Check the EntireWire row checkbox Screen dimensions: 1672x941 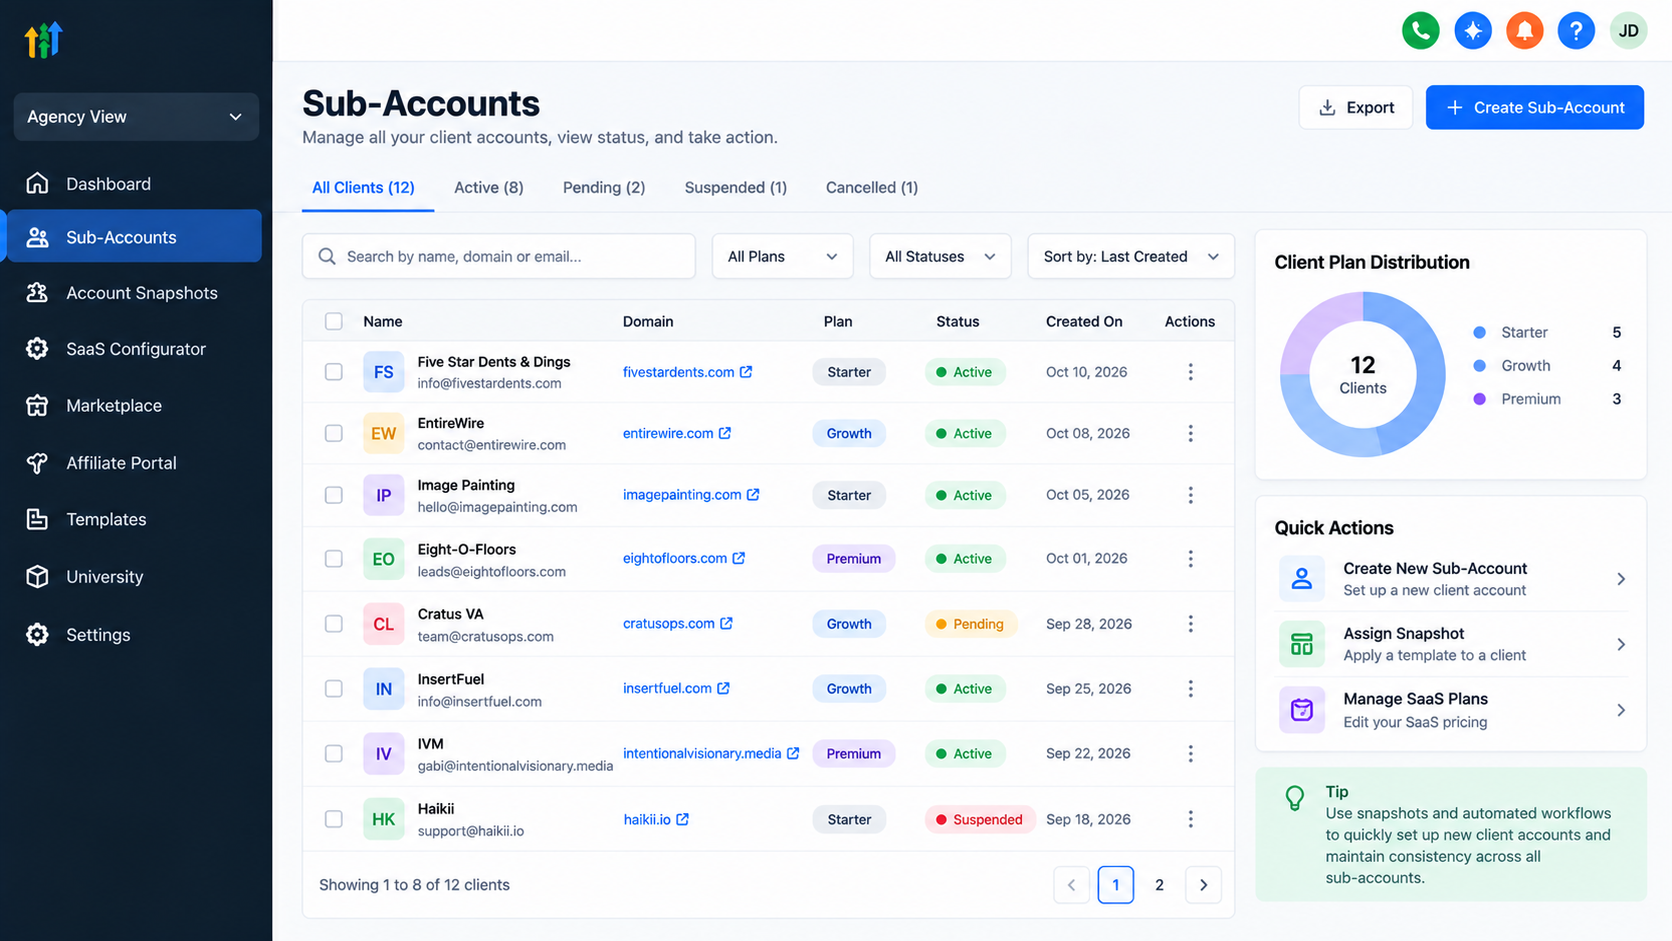[x=334, y=433]
